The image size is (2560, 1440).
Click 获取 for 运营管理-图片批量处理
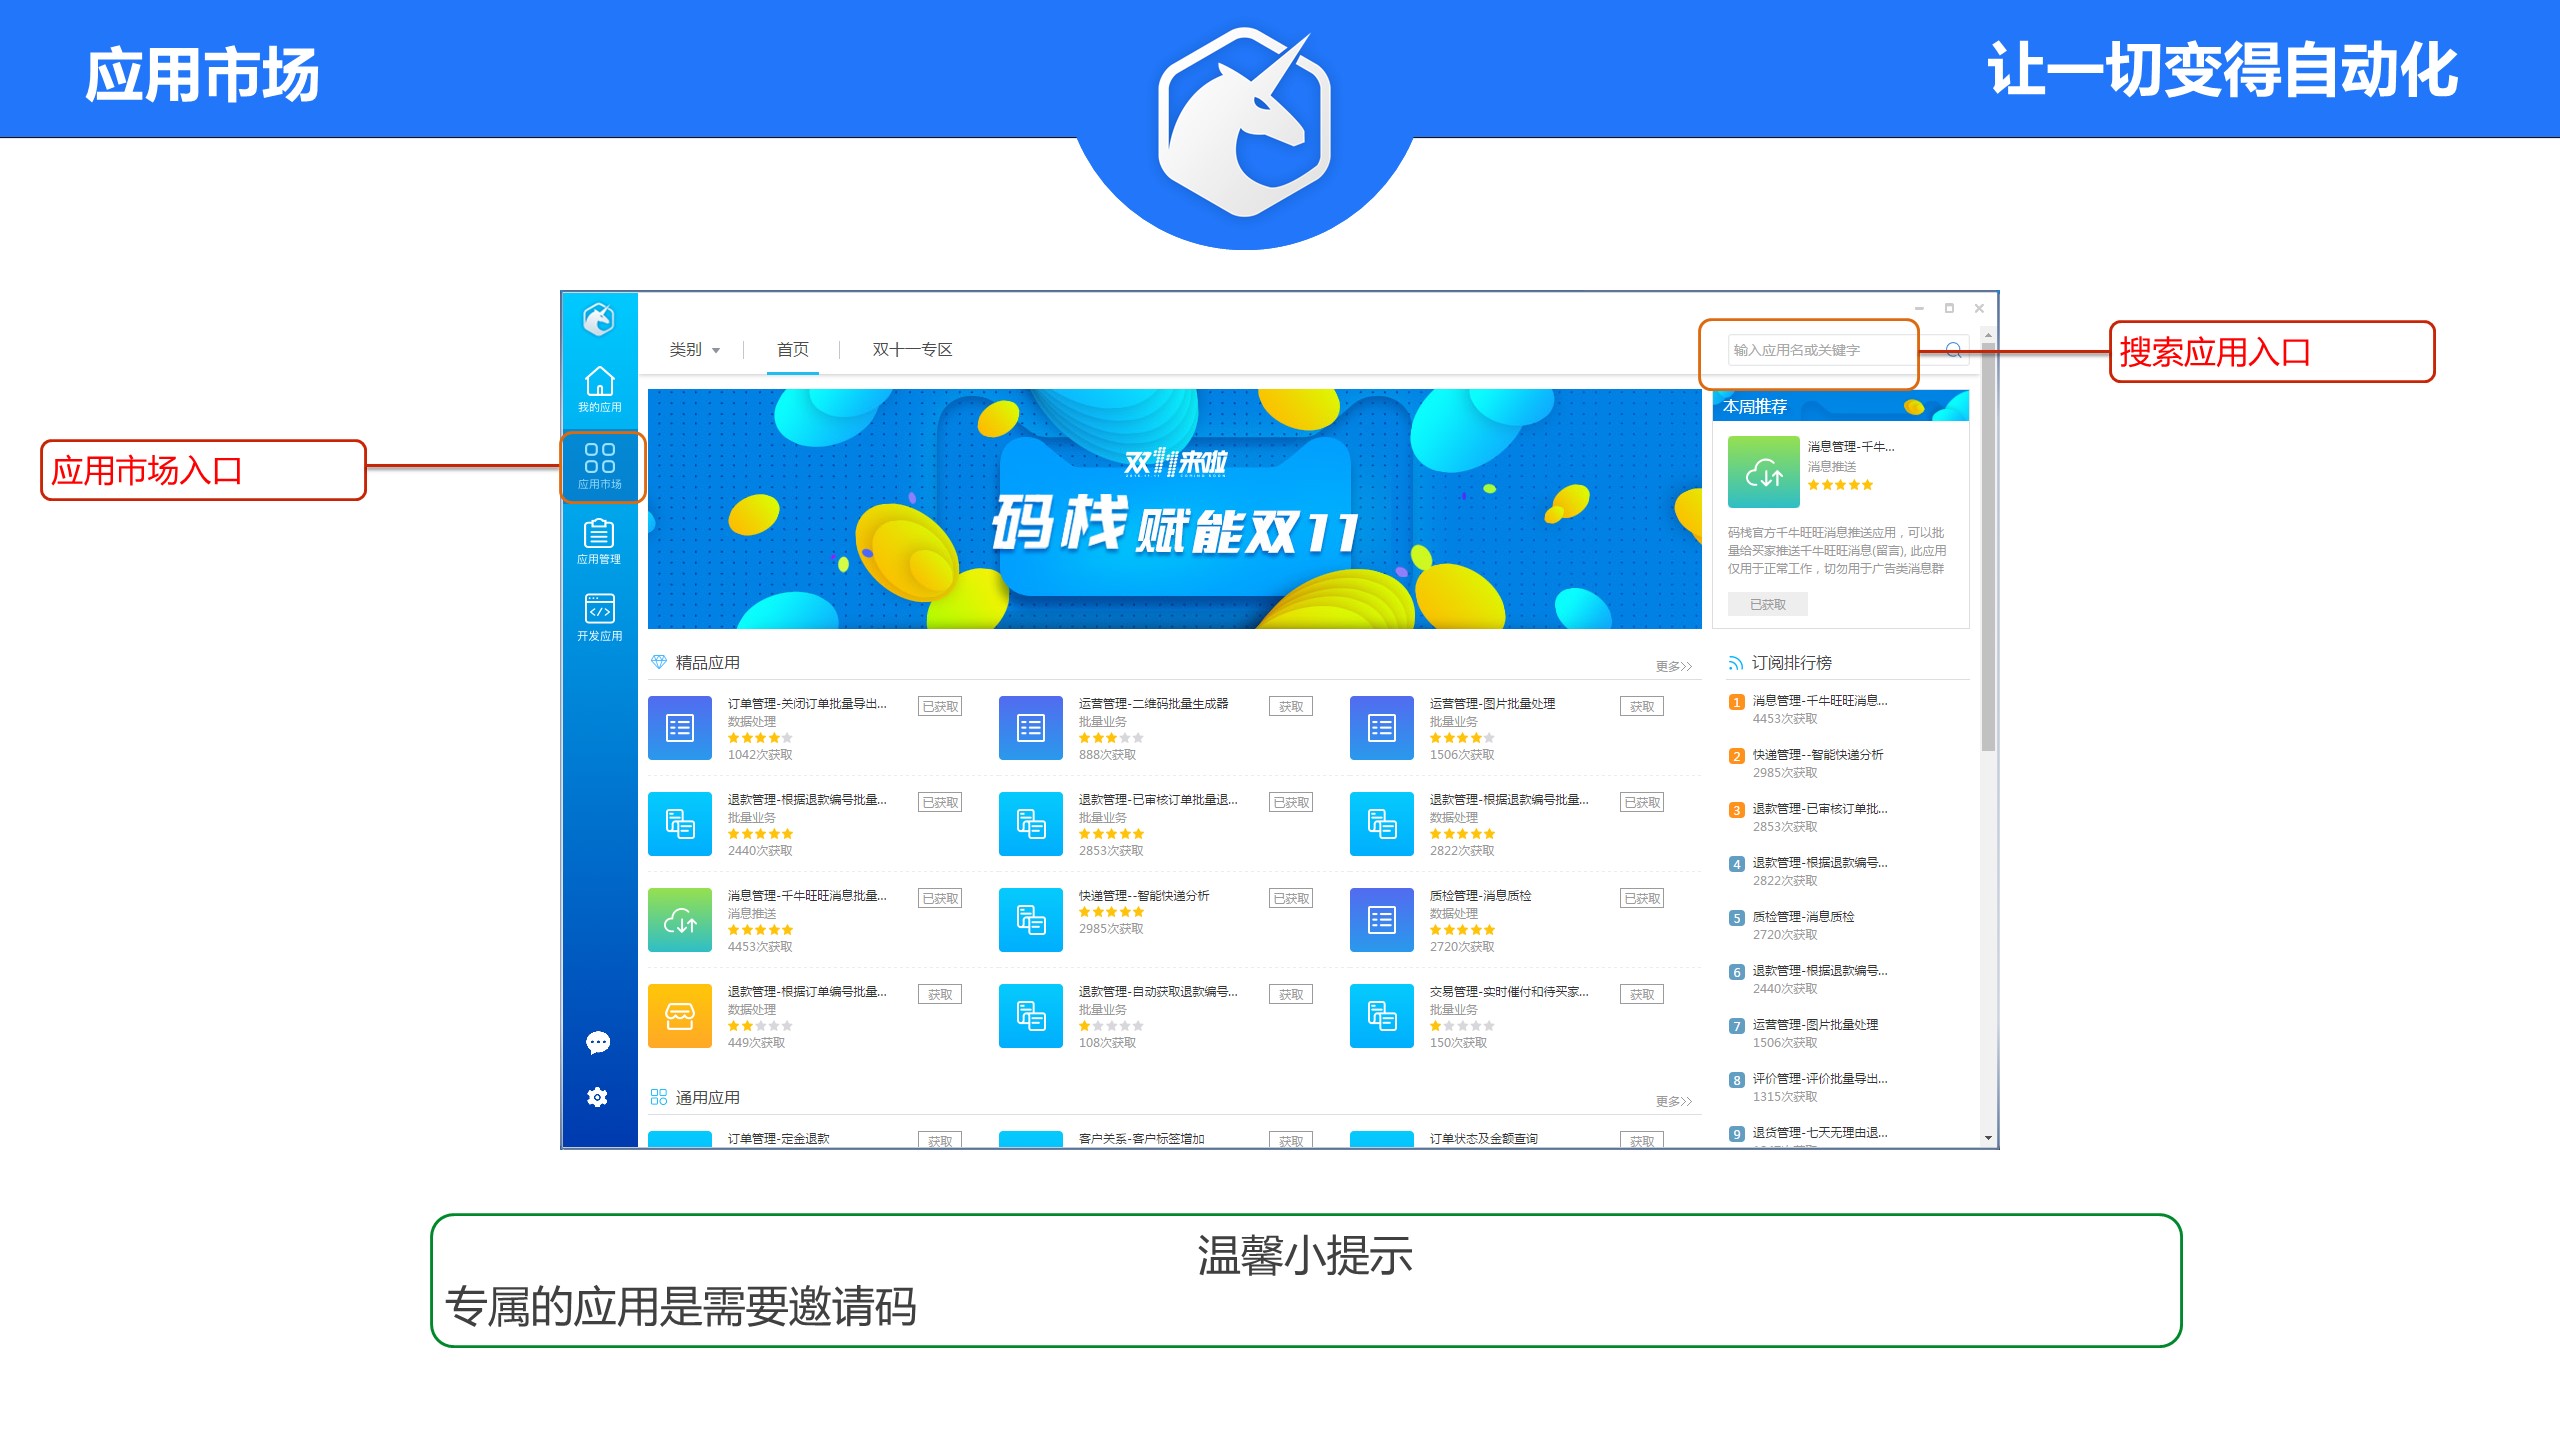[1641, 707]
